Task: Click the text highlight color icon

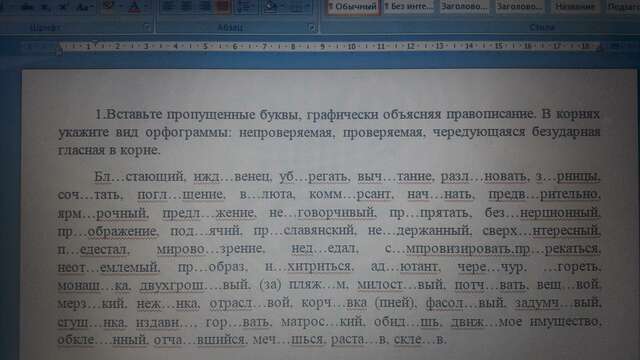Action: [109, 7]
